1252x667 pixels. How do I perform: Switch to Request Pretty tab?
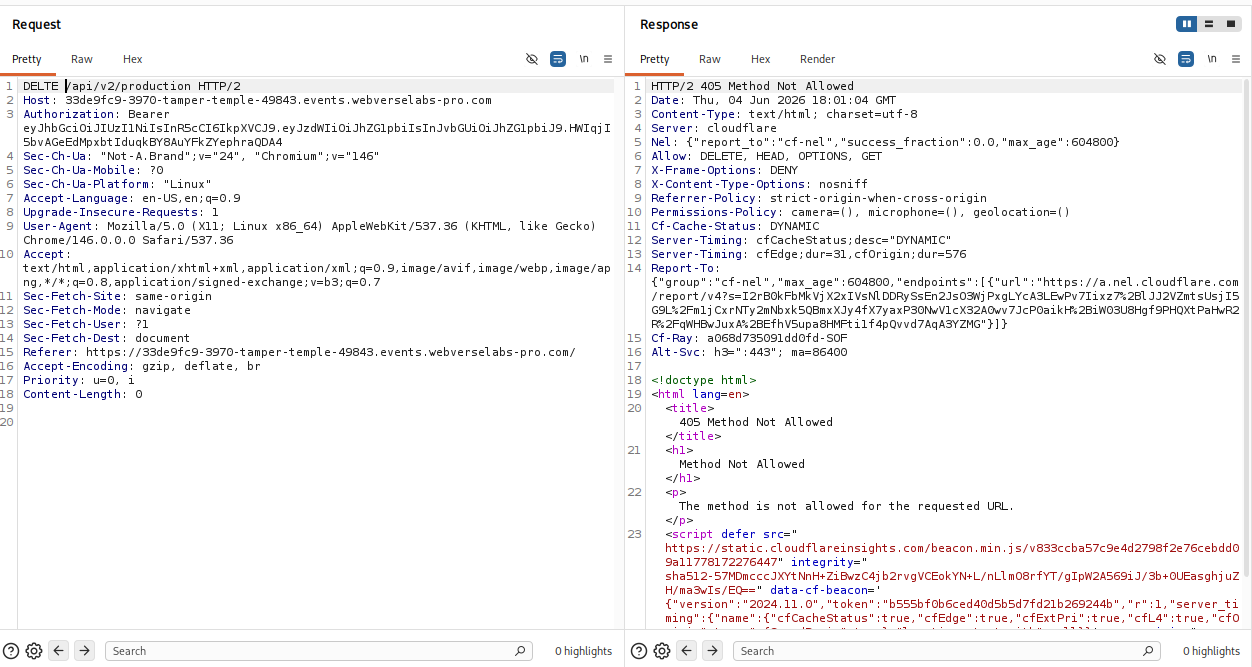click(x=27, y=59)
